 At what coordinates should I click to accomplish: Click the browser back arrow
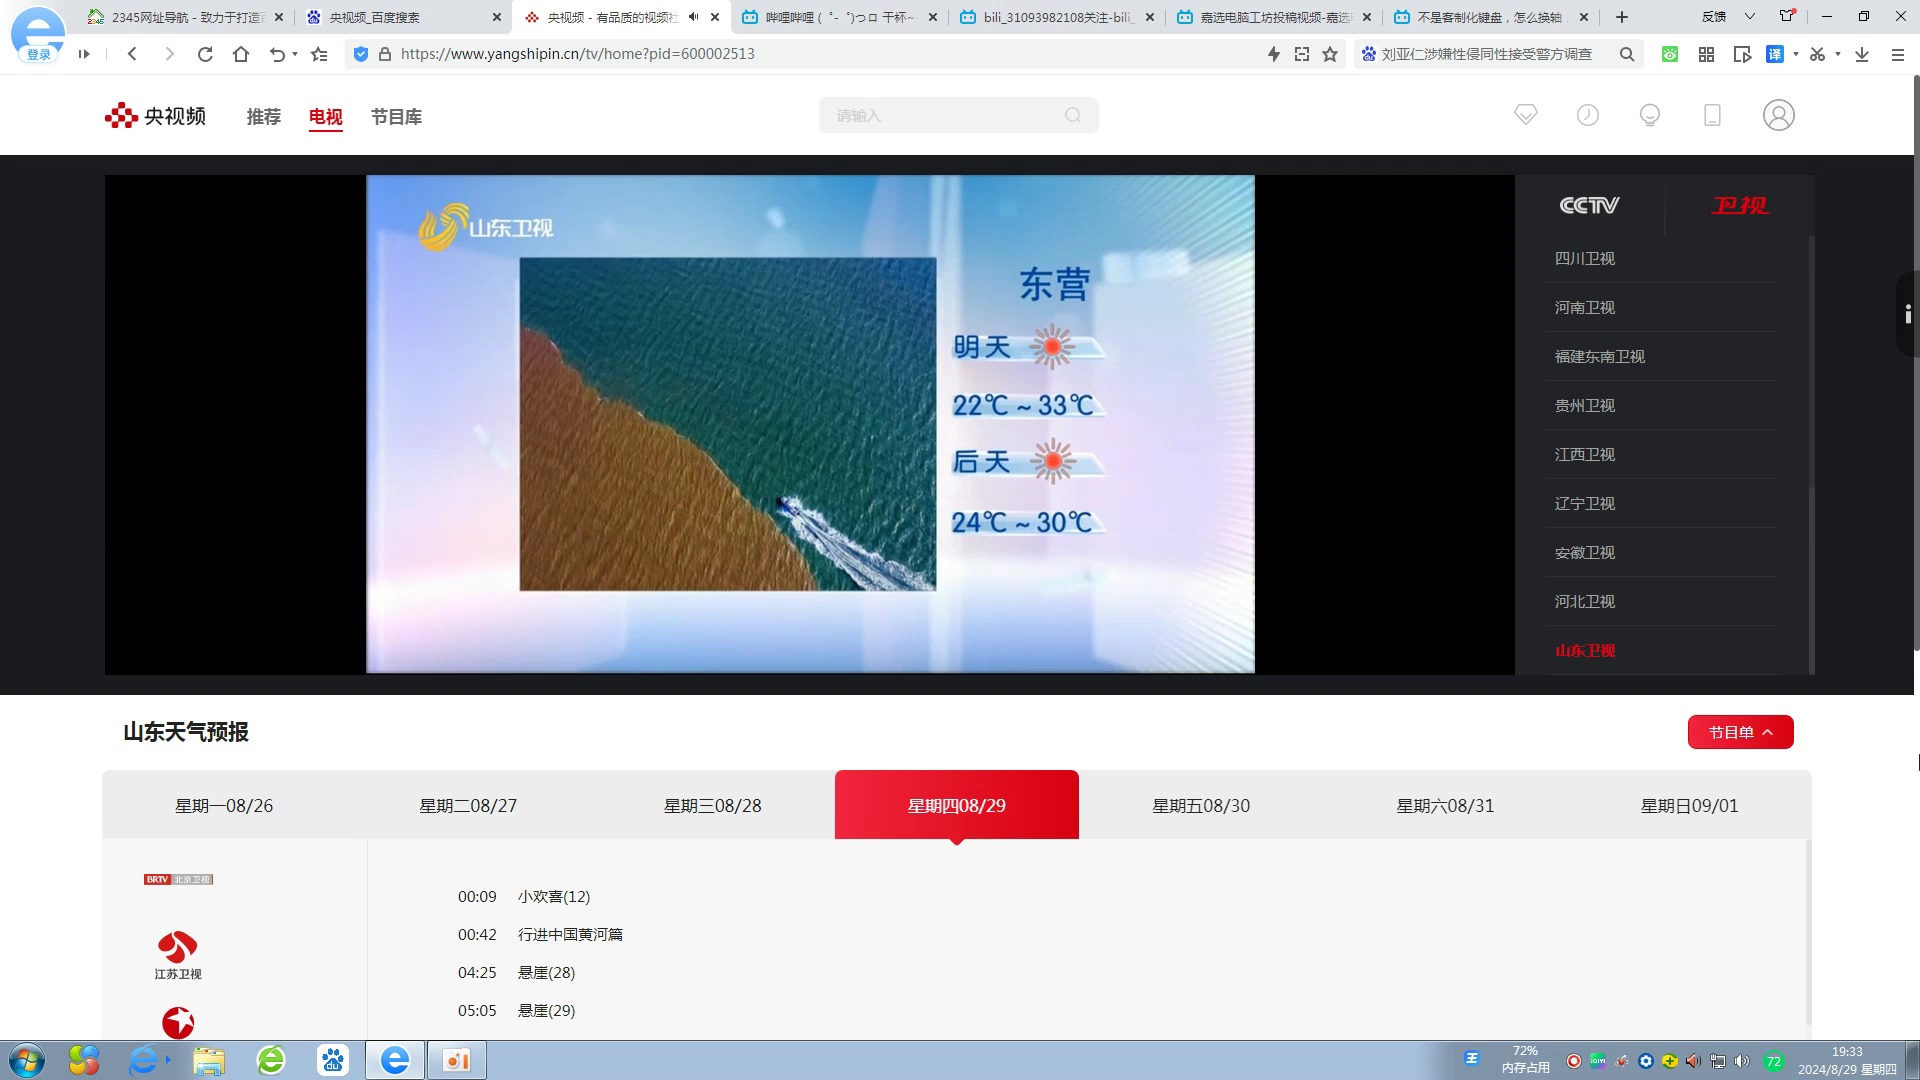click(132, 54)
